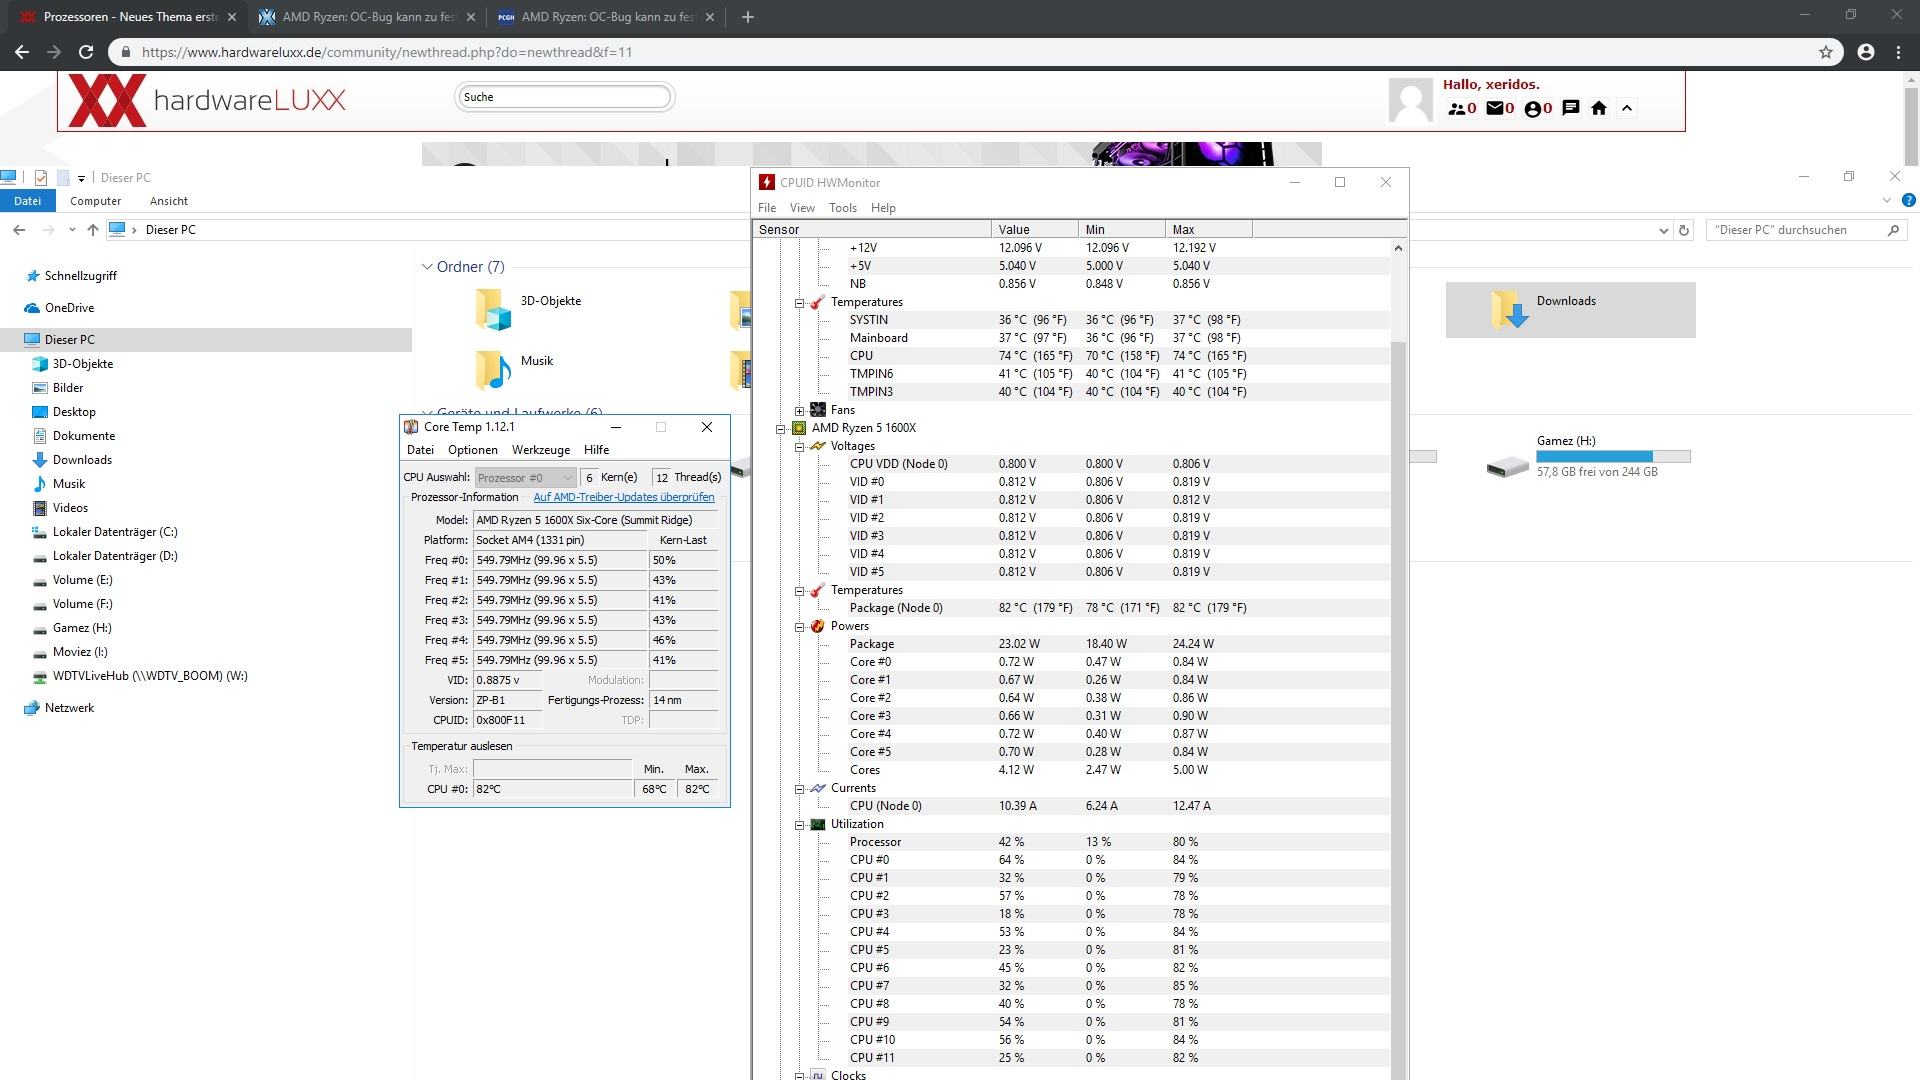Open a new Chrome tab with plus
Viewport: 1920px width, 1080px height.
(x=748, y=17)
